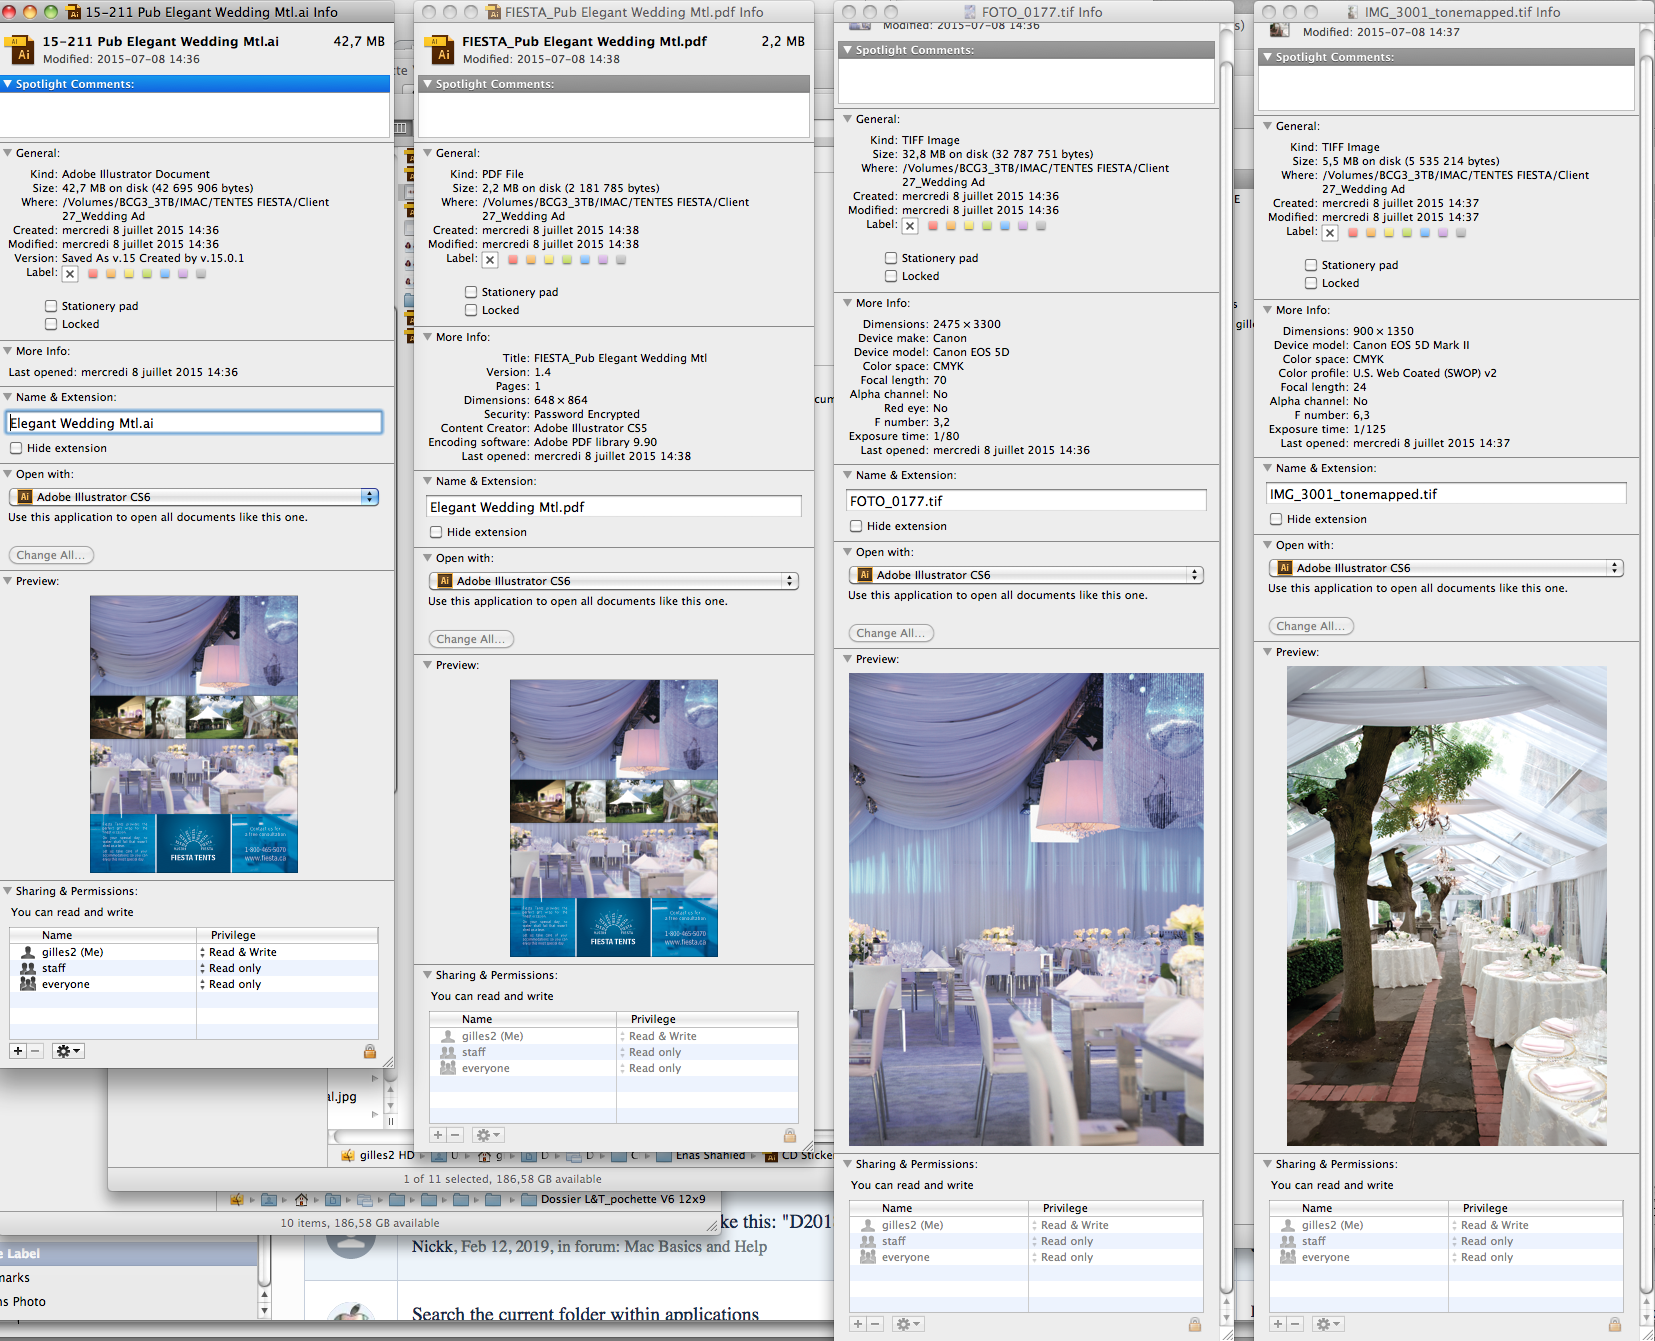Open 'Open with' dropdown in FIESTA_Pub pdf Info window
Screen dimensions: 1655x1341
614,581
